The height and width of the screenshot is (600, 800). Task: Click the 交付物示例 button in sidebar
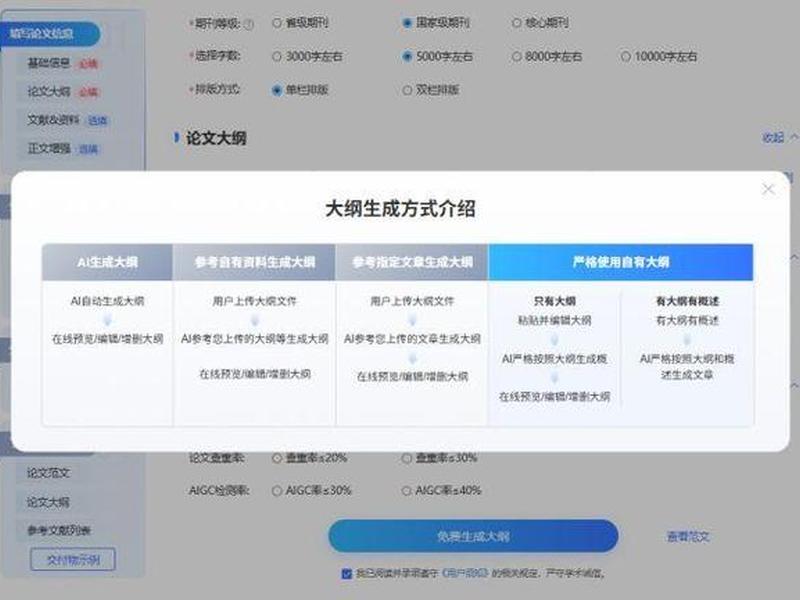[x=73, y=560]
